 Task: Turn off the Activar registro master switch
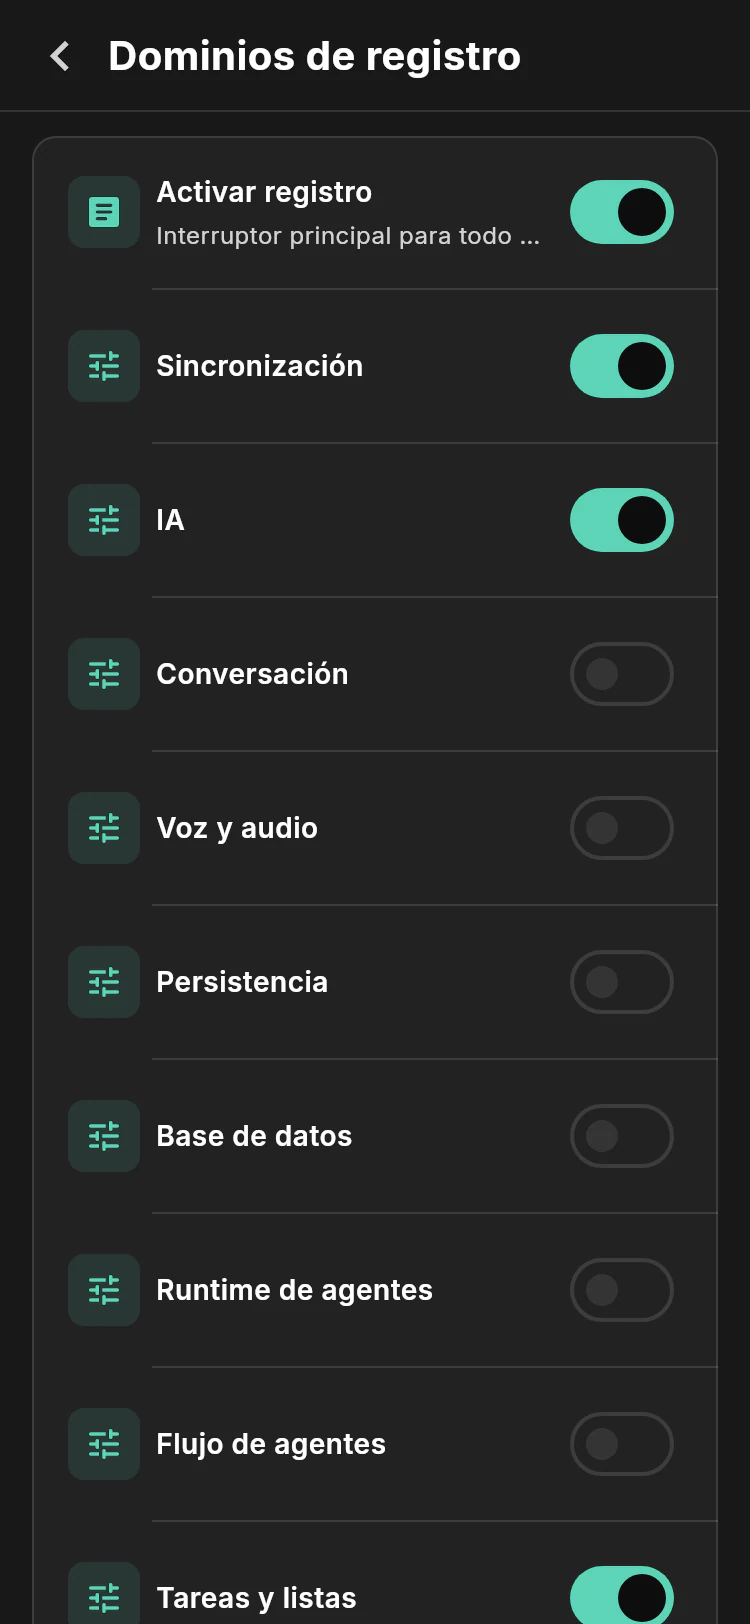622,212
